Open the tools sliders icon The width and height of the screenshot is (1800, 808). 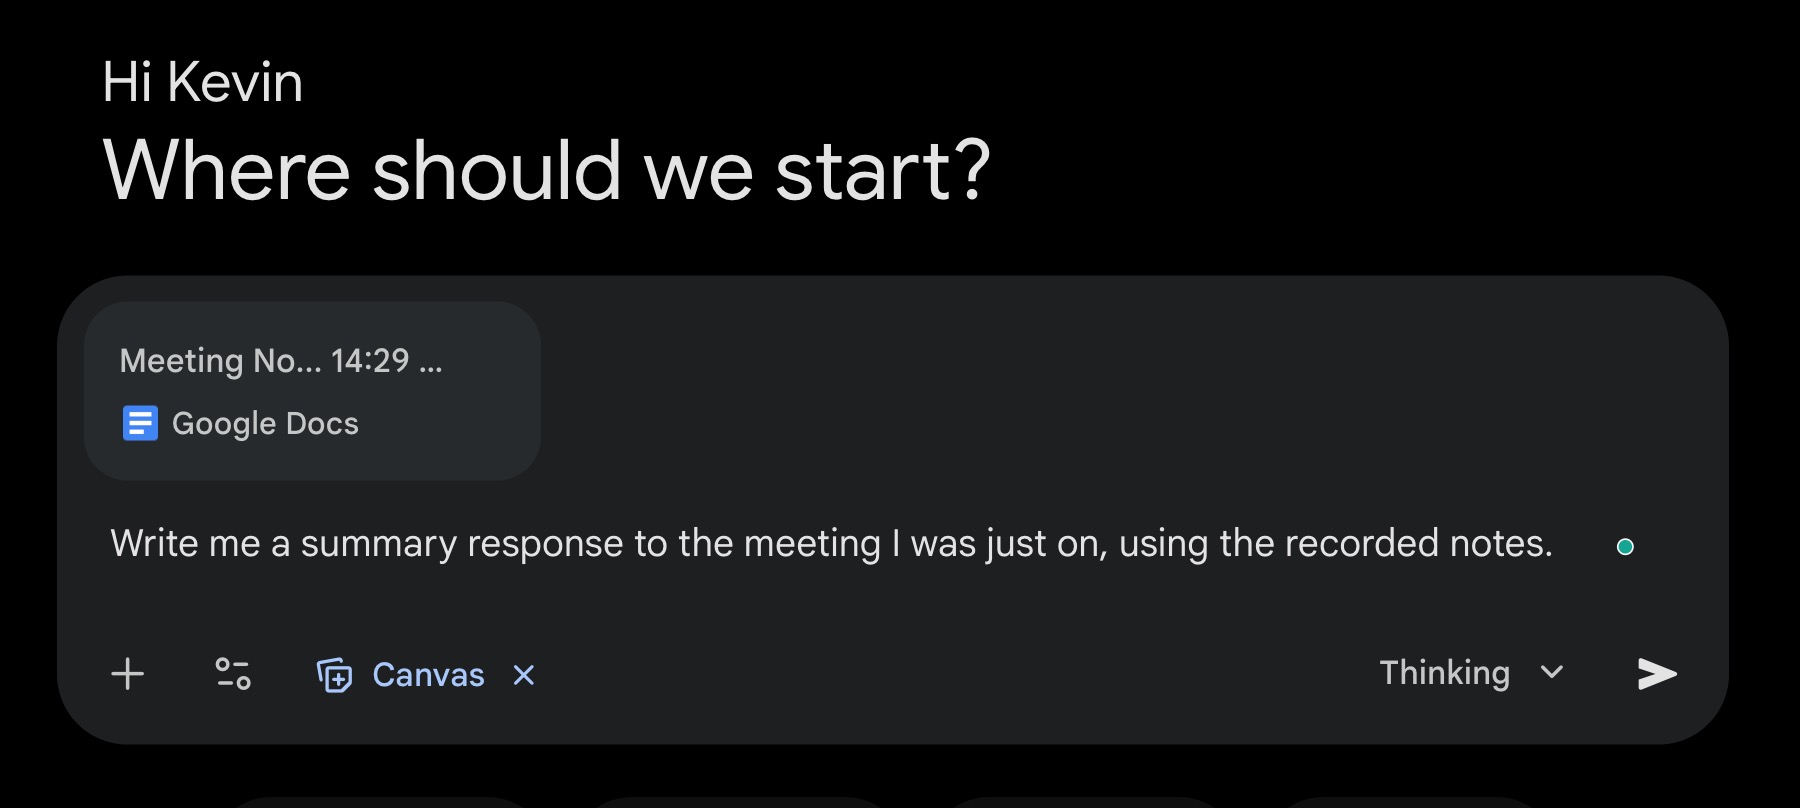pos(233,674)
